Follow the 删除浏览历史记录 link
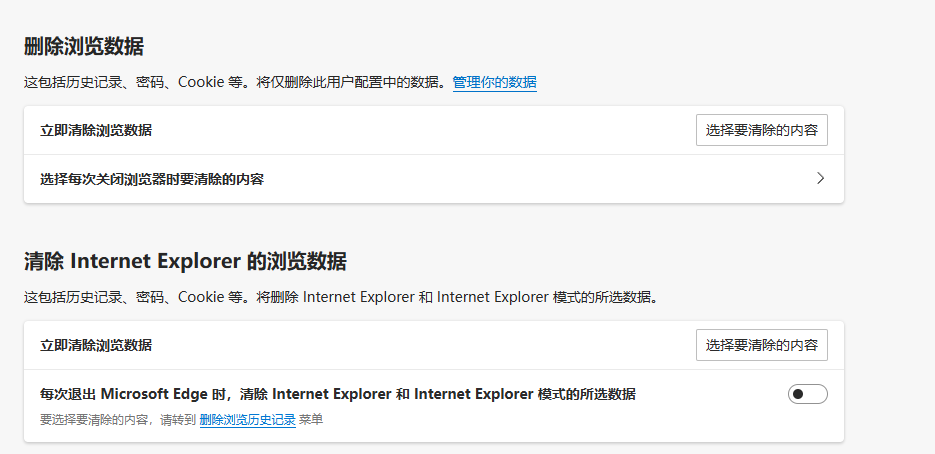The width and height of the screenshot is (935, 454). 247,420
